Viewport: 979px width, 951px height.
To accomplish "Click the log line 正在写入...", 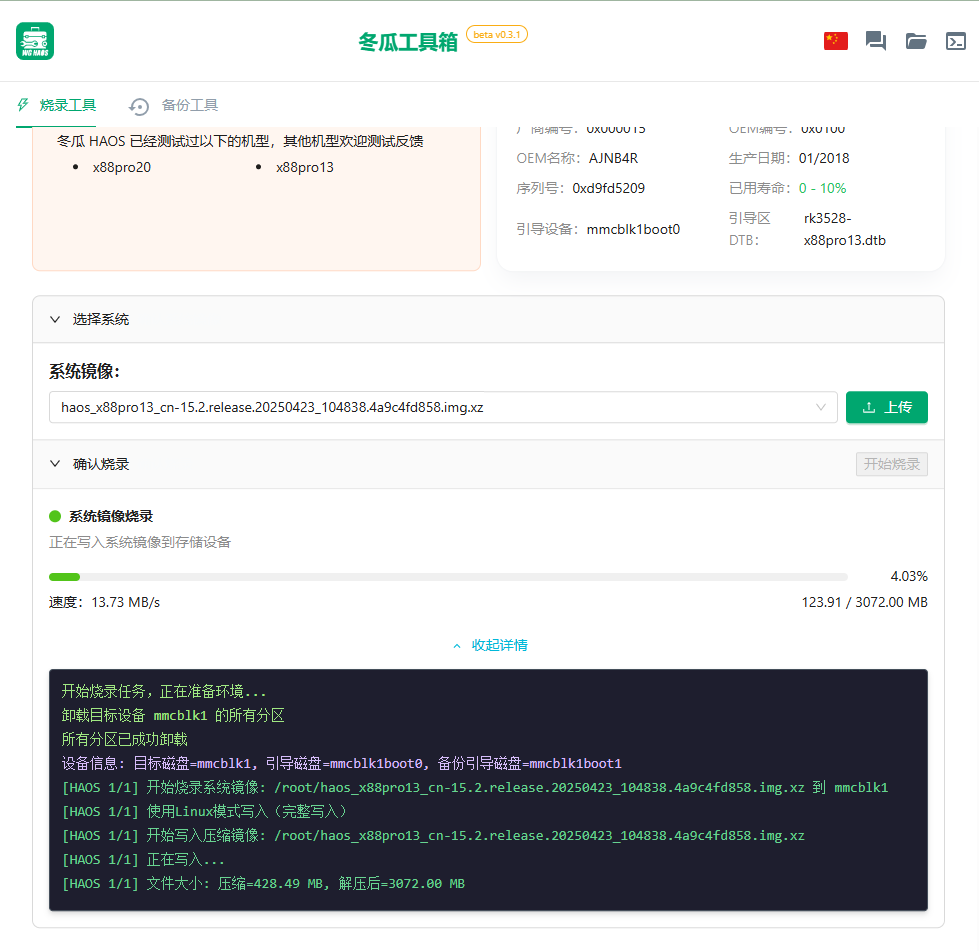I will coord(143,859).
